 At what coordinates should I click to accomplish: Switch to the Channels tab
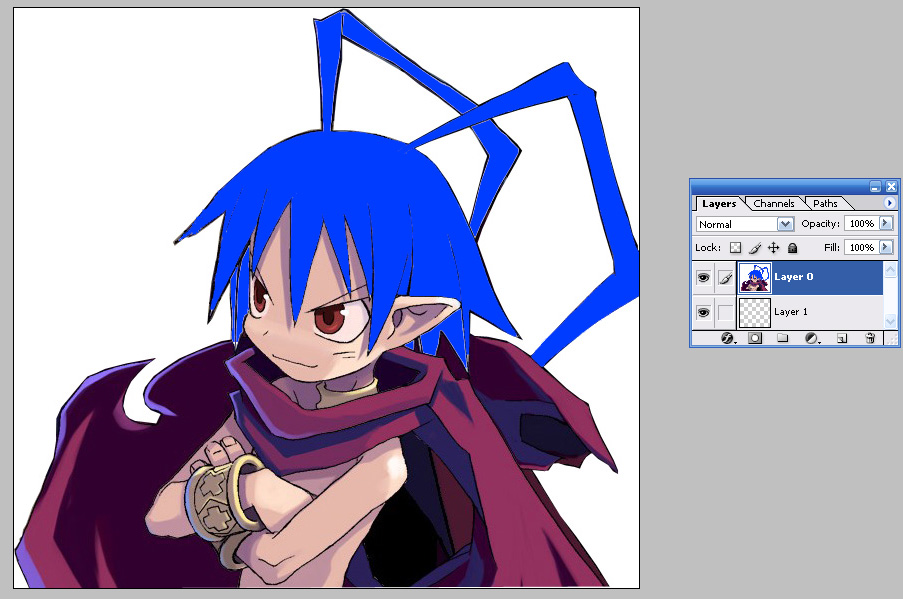pyautogui.click(x=773, y=203)
